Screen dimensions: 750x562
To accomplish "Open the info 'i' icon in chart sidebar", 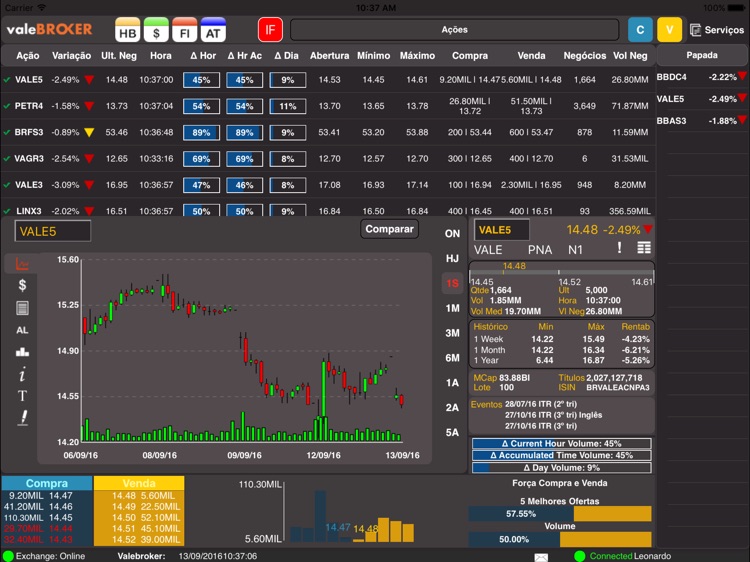I will 22,375.
